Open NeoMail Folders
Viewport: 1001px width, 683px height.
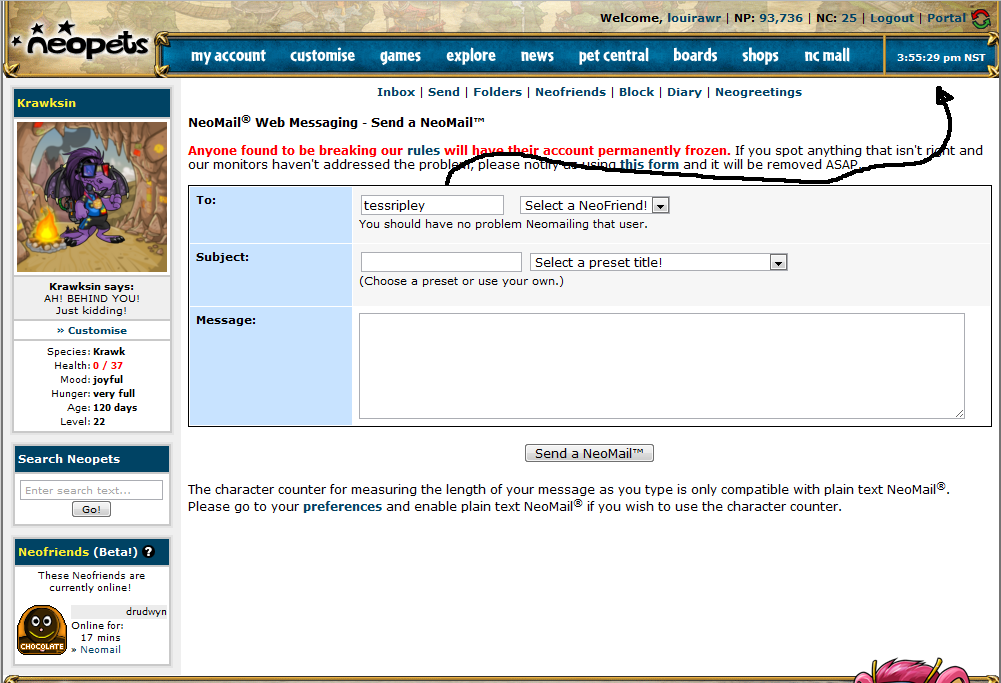pos(497,92)
